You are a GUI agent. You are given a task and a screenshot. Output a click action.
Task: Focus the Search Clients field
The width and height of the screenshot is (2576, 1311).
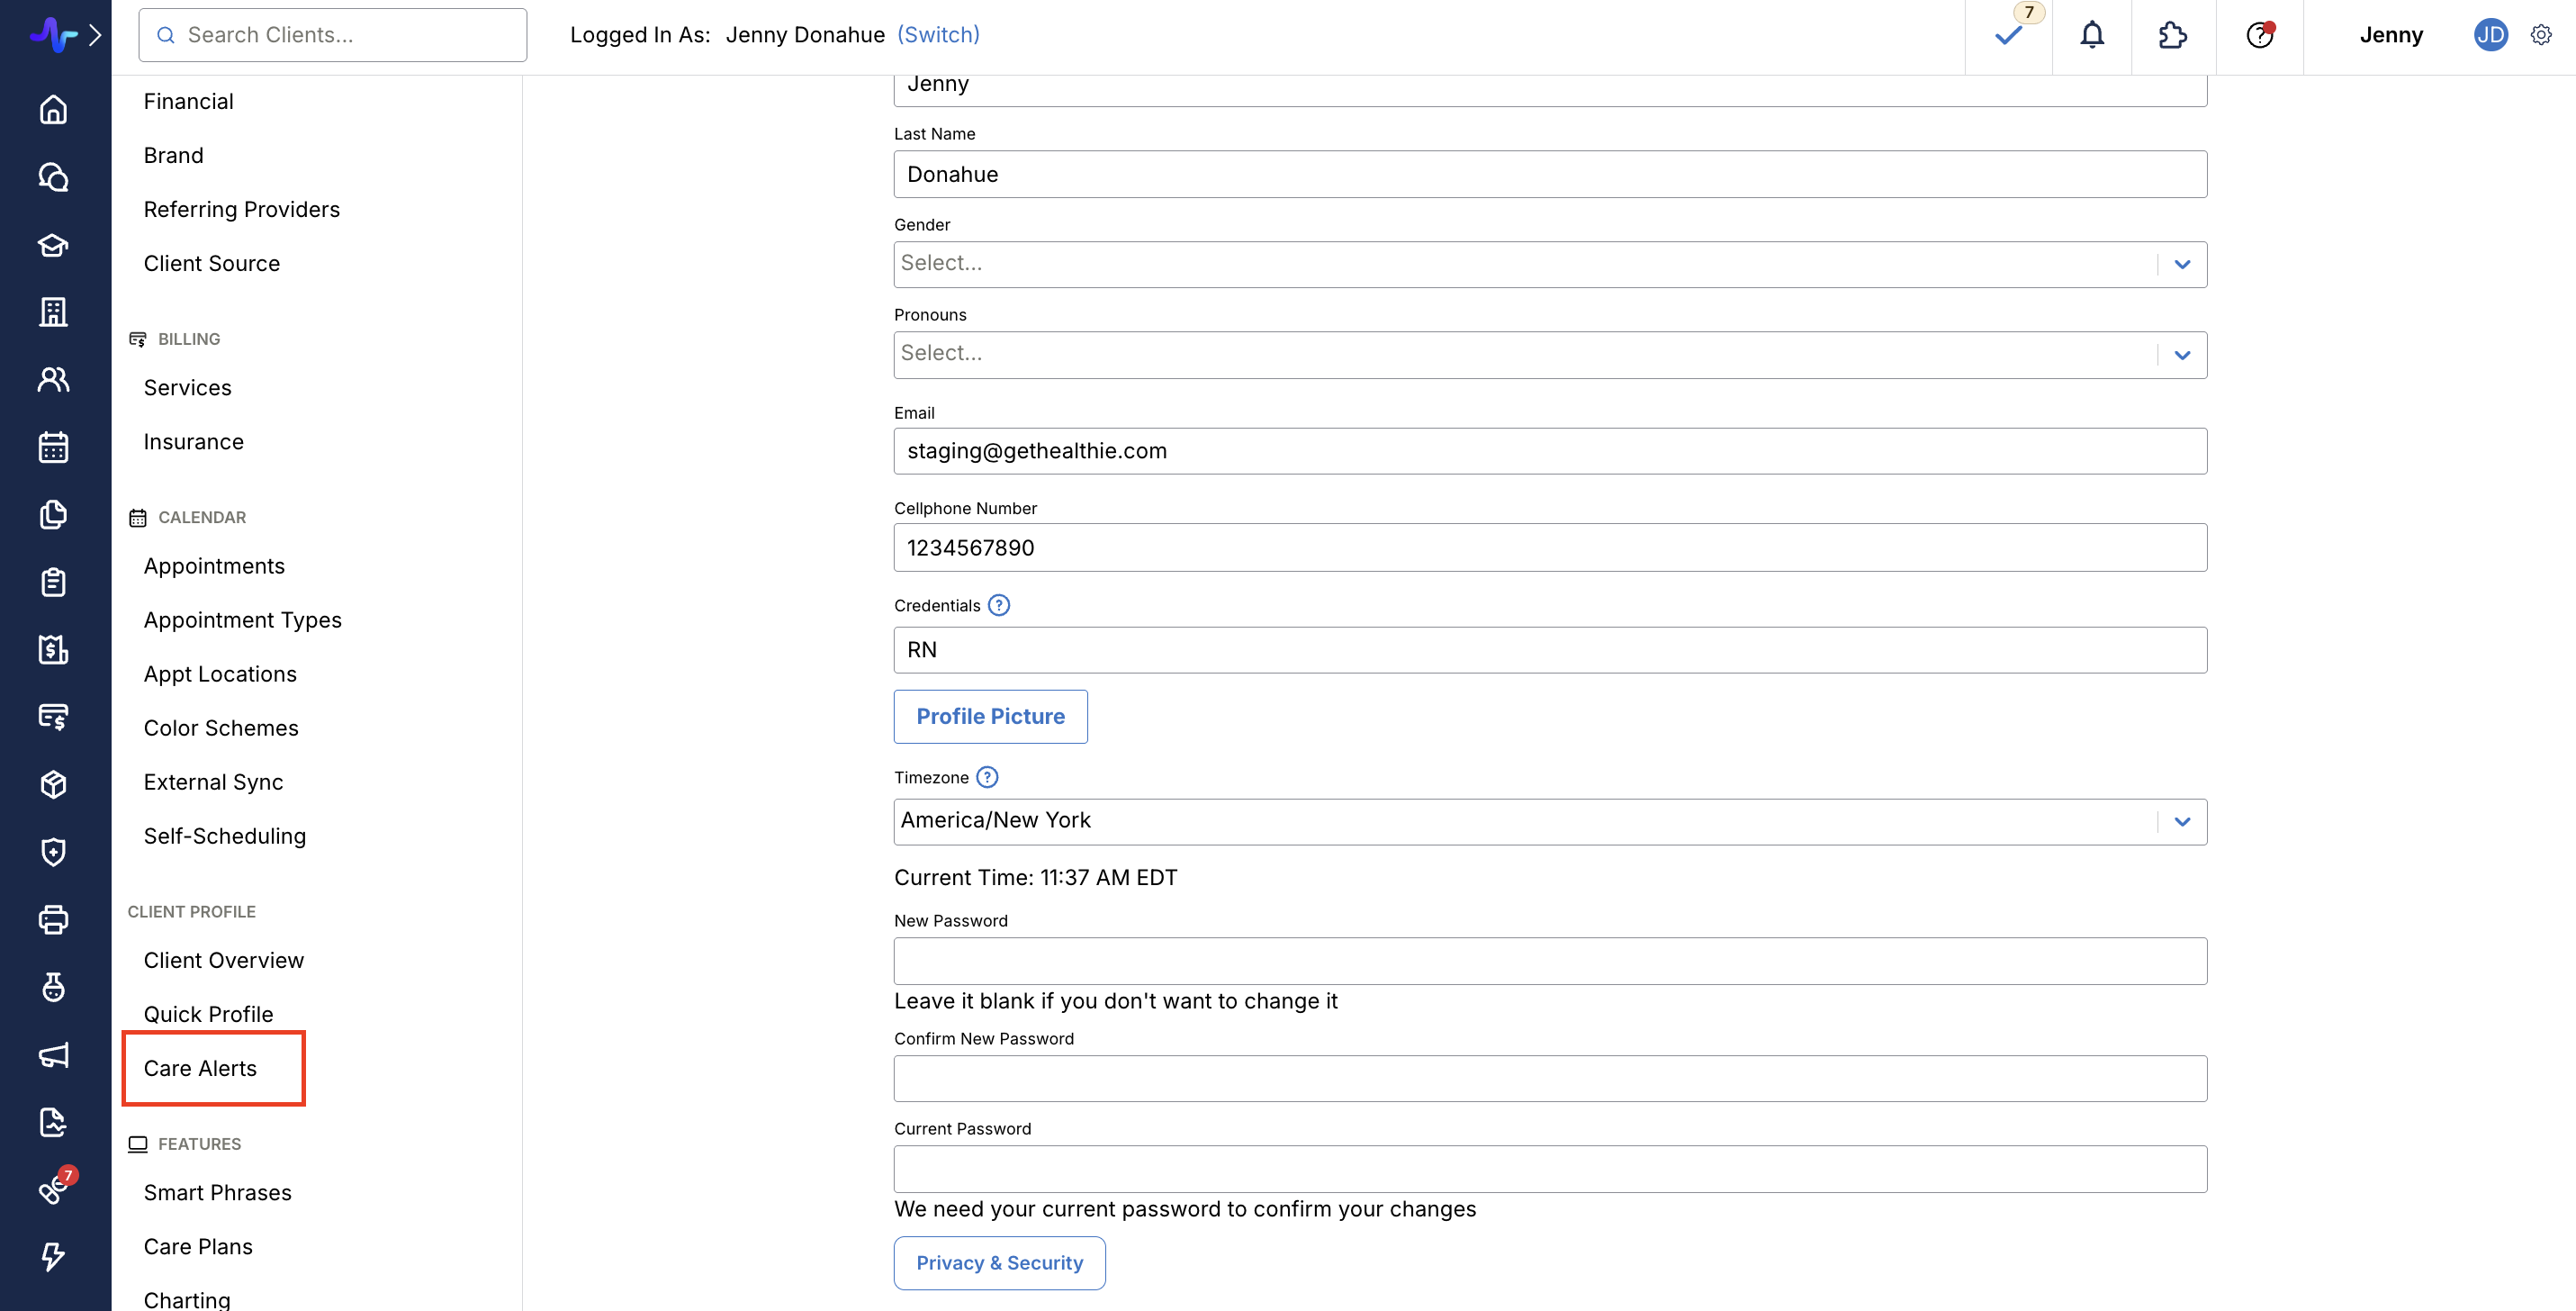click(x=332, y=35)
